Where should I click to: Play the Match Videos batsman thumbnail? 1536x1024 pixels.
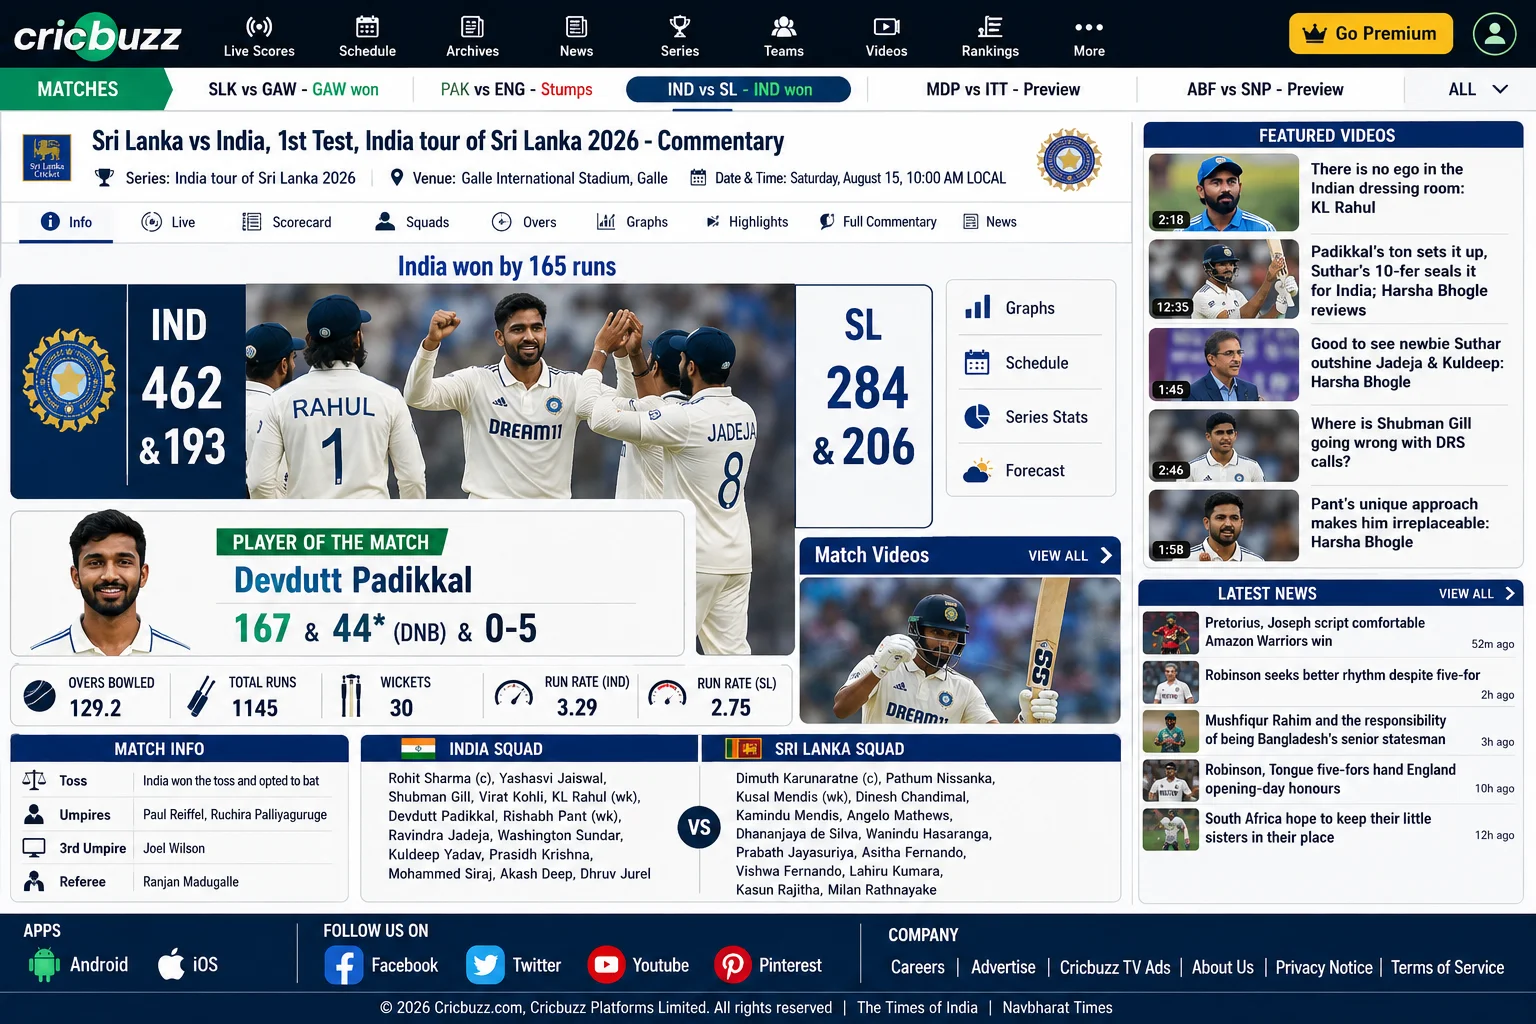click(960, 650)
